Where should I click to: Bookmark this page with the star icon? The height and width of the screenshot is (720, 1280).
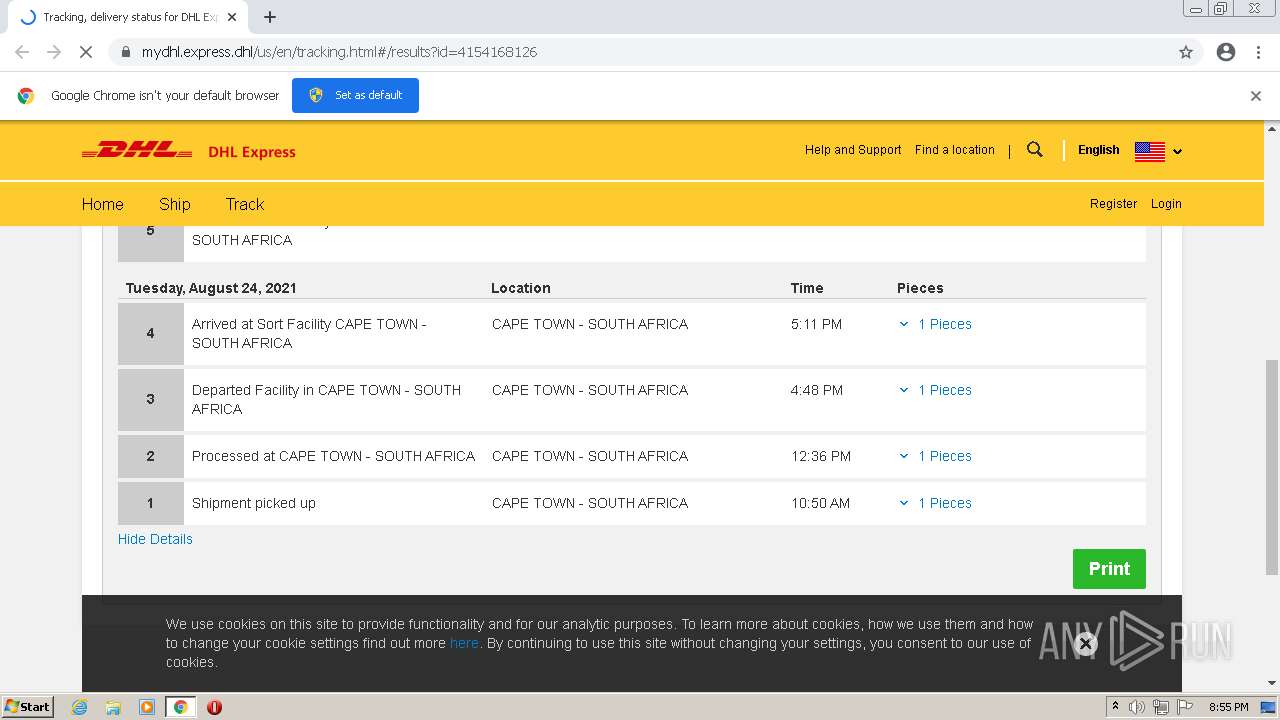1186,52
